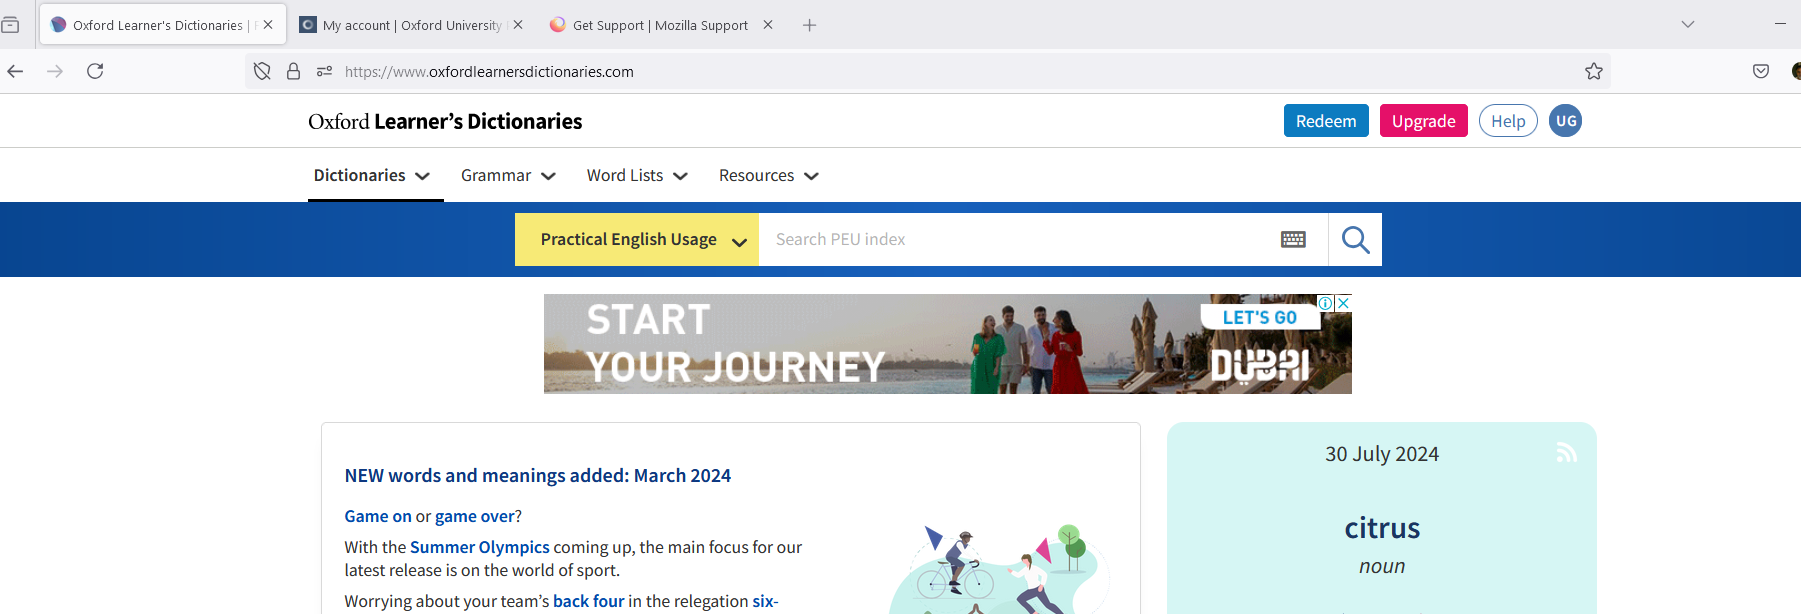This screenshot has height=614, width=1801.
Task: Switch to Get Support Mozilla Support tab
Action: coord(660,25)
